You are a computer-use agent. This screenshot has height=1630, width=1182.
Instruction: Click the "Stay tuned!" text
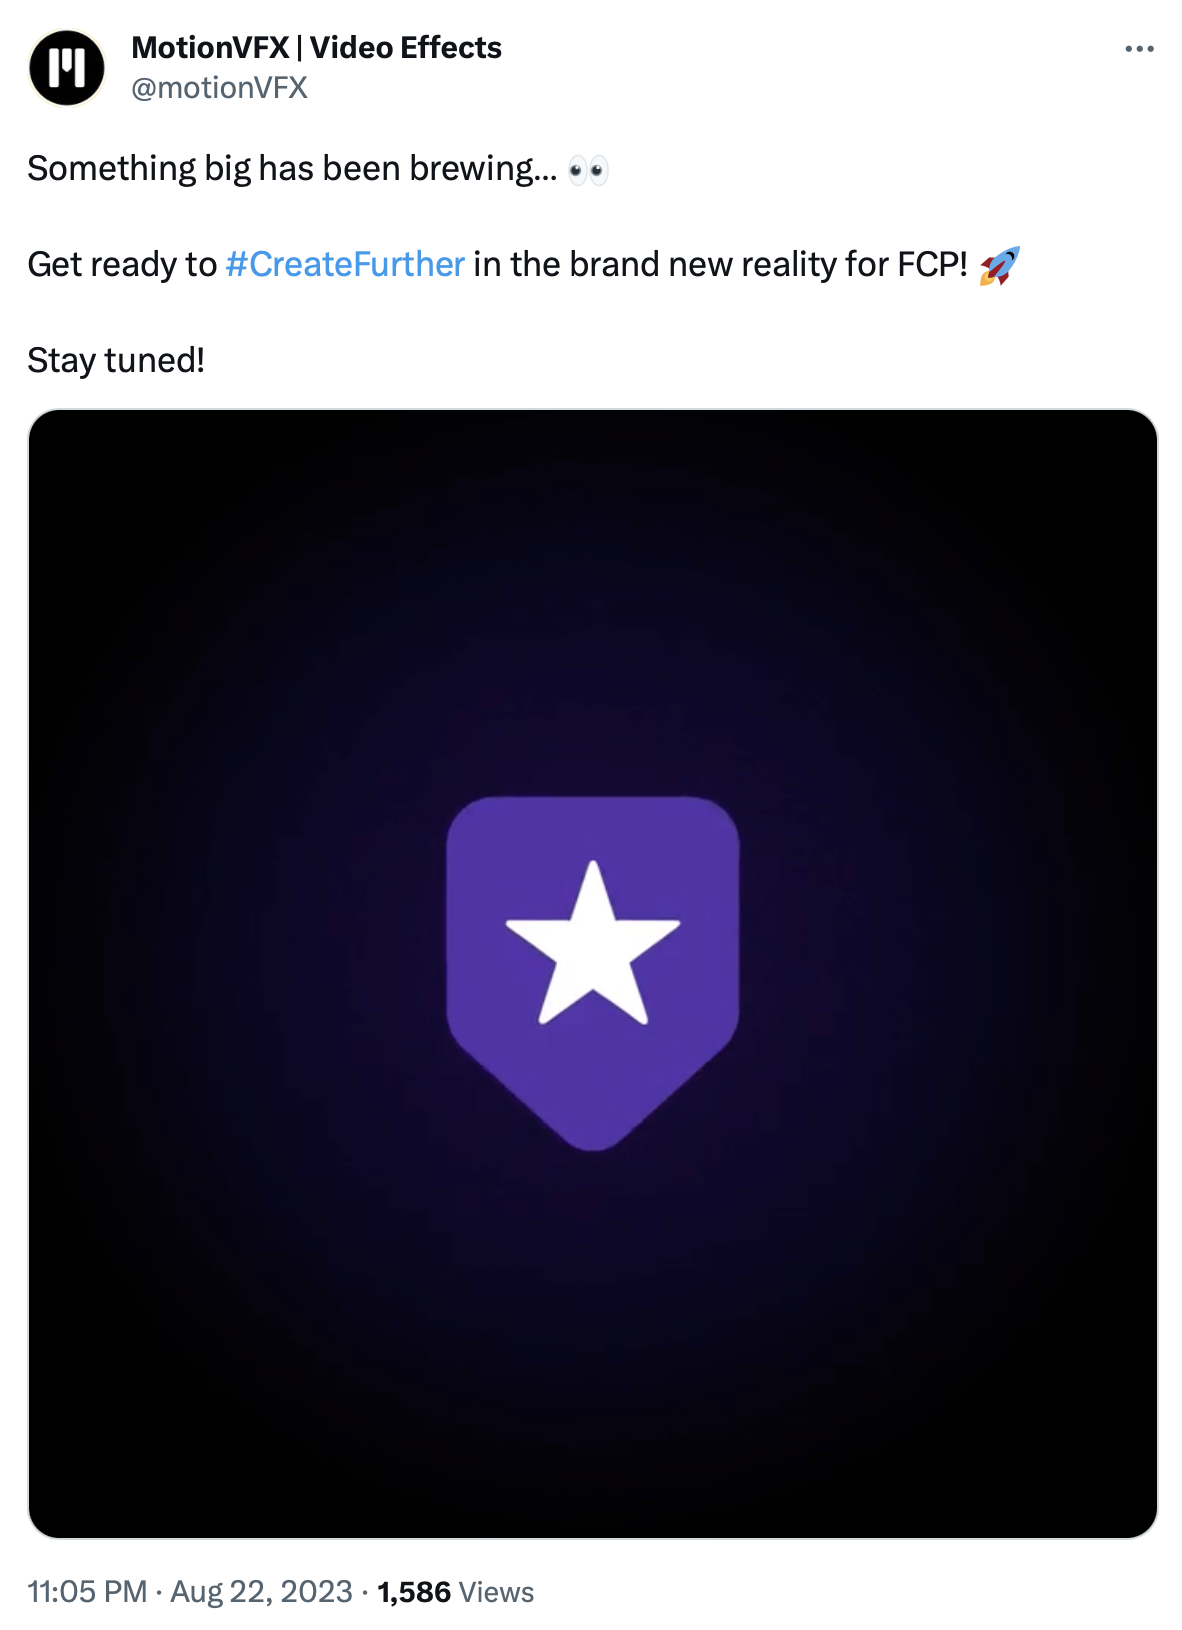coord(116,360)
